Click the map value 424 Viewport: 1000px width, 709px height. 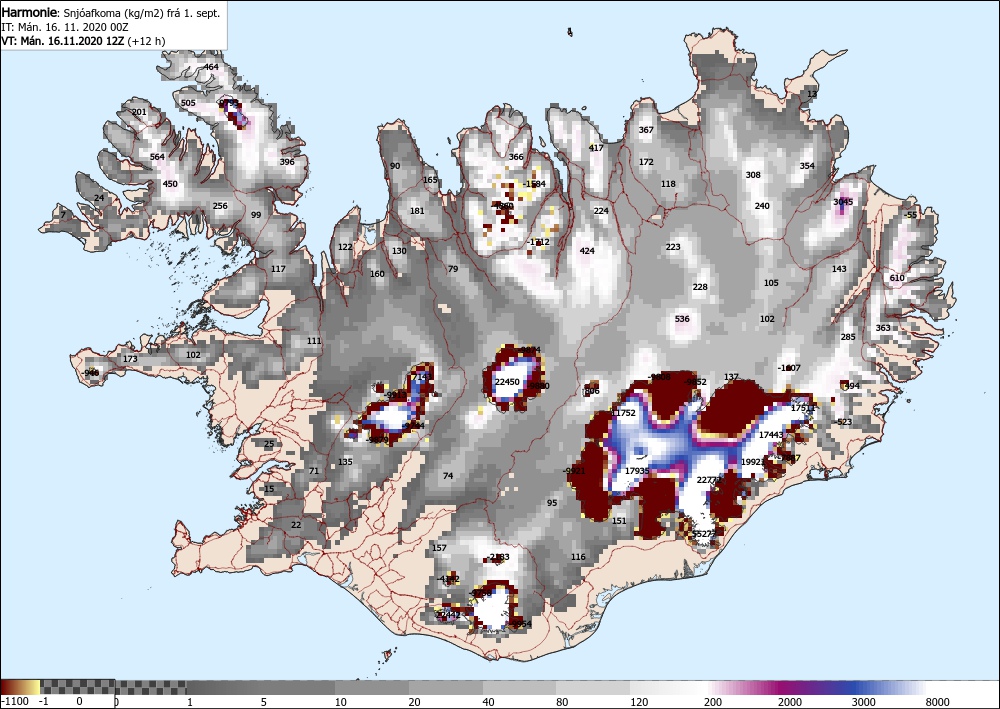pos(587,251)
